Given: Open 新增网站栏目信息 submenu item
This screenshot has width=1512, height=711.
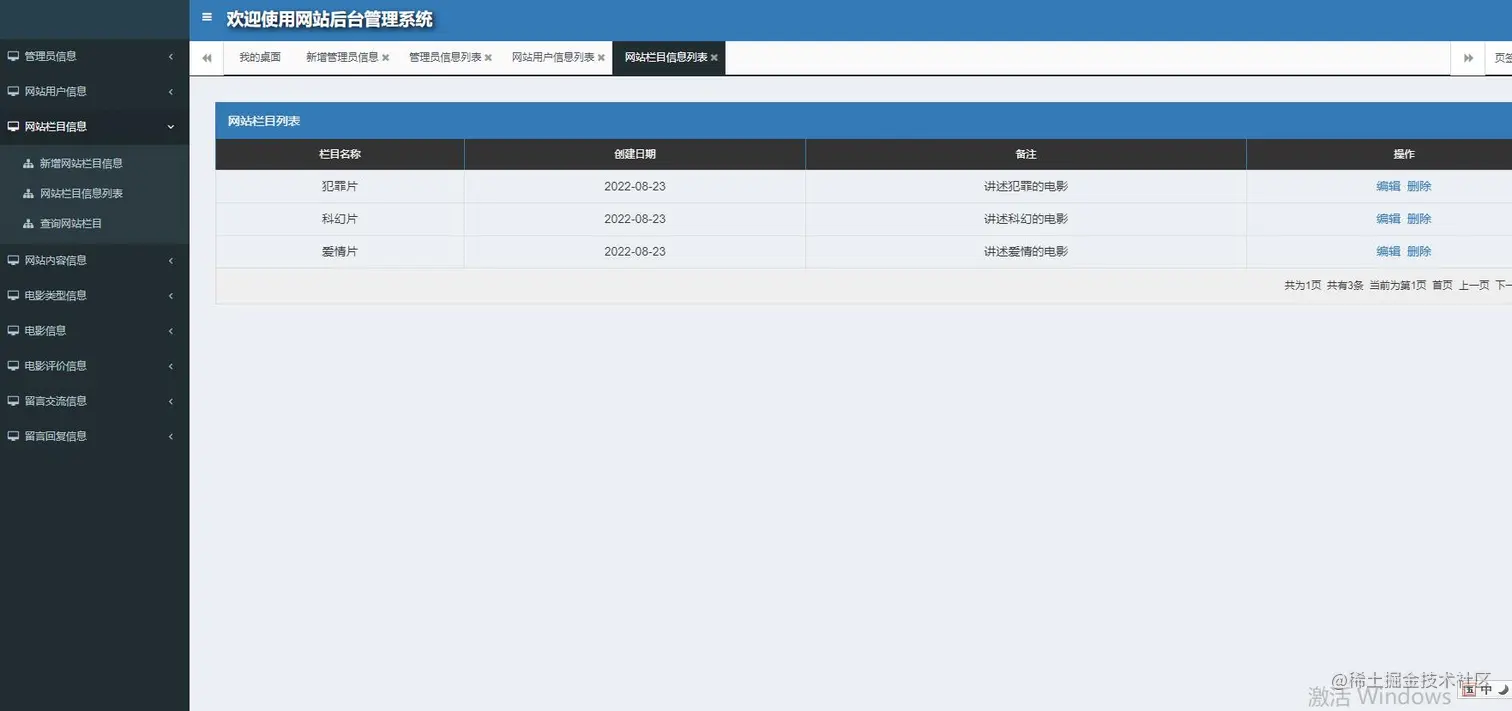Looking at the screenshot, I should [x=81, y=163].
